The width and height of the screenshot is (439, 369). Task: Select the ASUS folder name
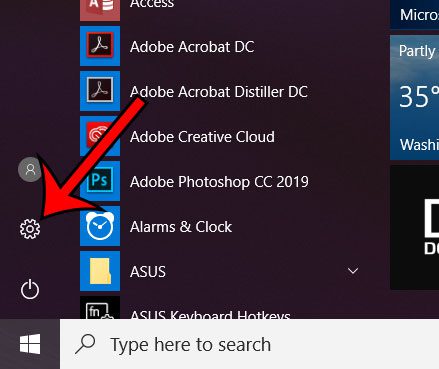[x=148, y=272]
